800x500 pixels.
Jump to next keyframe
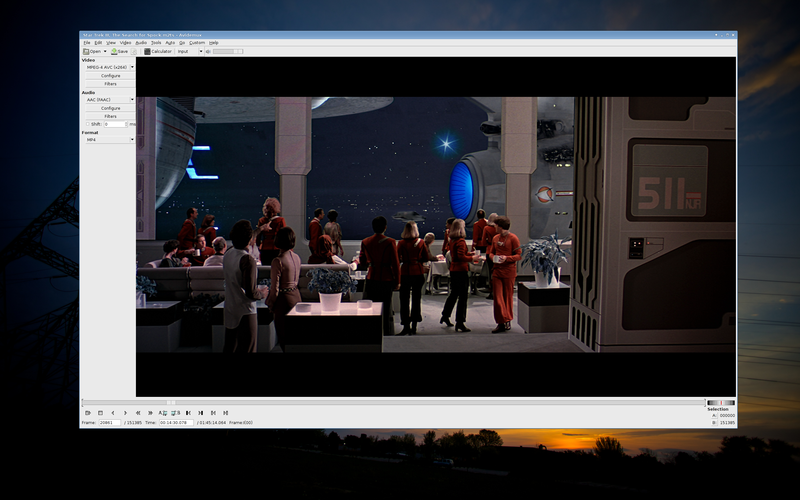(150, 413)
